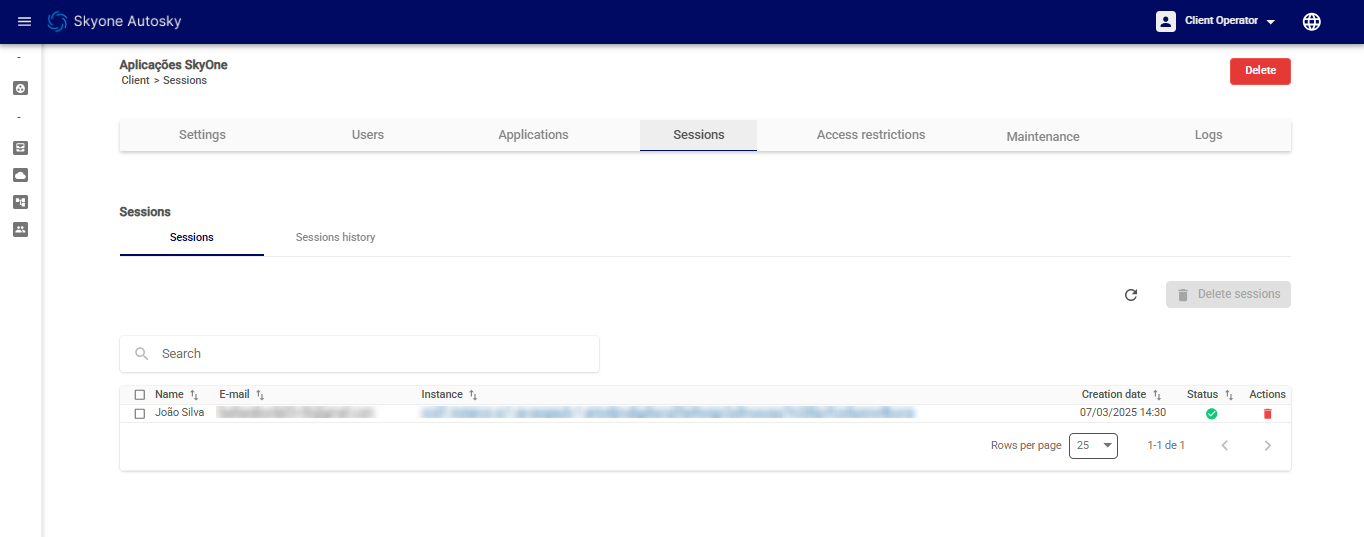The width and height of the screenshot is (1364, 537).
Task: Sort table by Creation date arrows
Action: tap(1157, 395)
